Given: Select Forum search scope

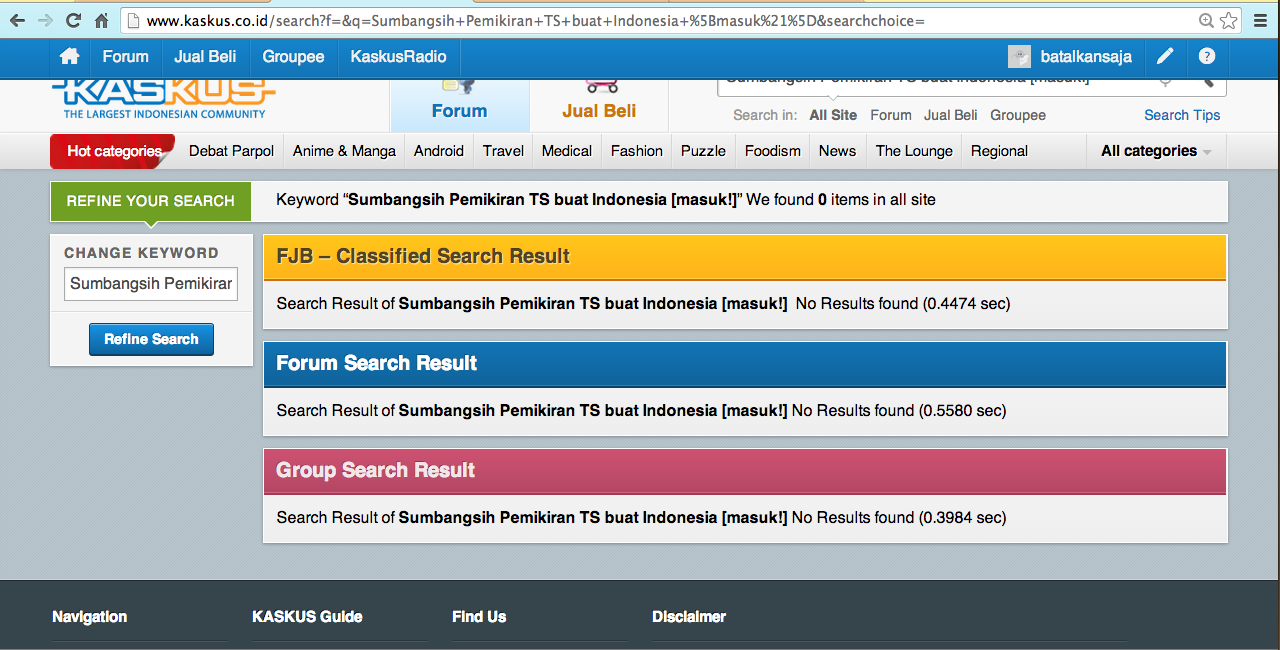Looking at the screenshot, I should (x=891, y=115).
